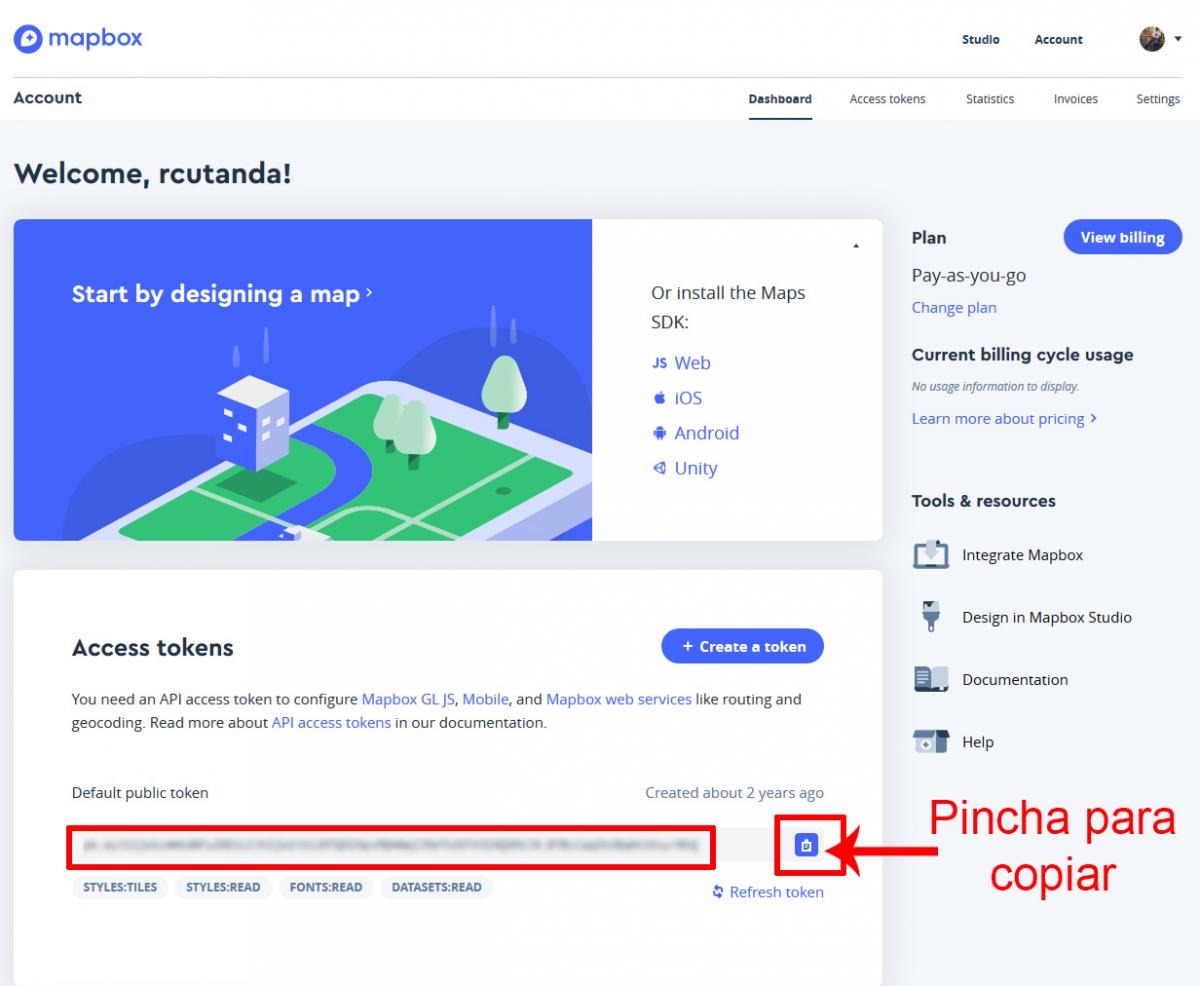This screenshot has width=1200, height=986.
Task: Click Start by designing a map
Action: click(222, 294)
